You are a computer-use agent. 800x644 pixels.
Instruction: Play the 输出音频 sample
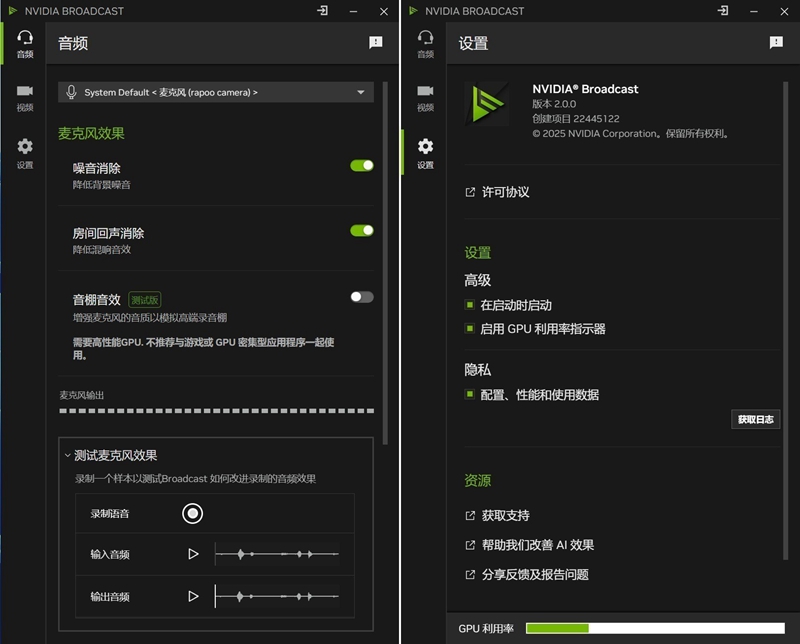click(193, 596)
